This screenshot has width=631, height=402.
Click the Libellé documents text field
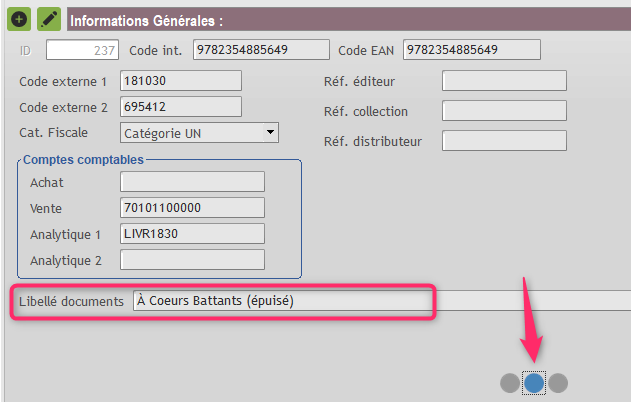click(382, 301)
